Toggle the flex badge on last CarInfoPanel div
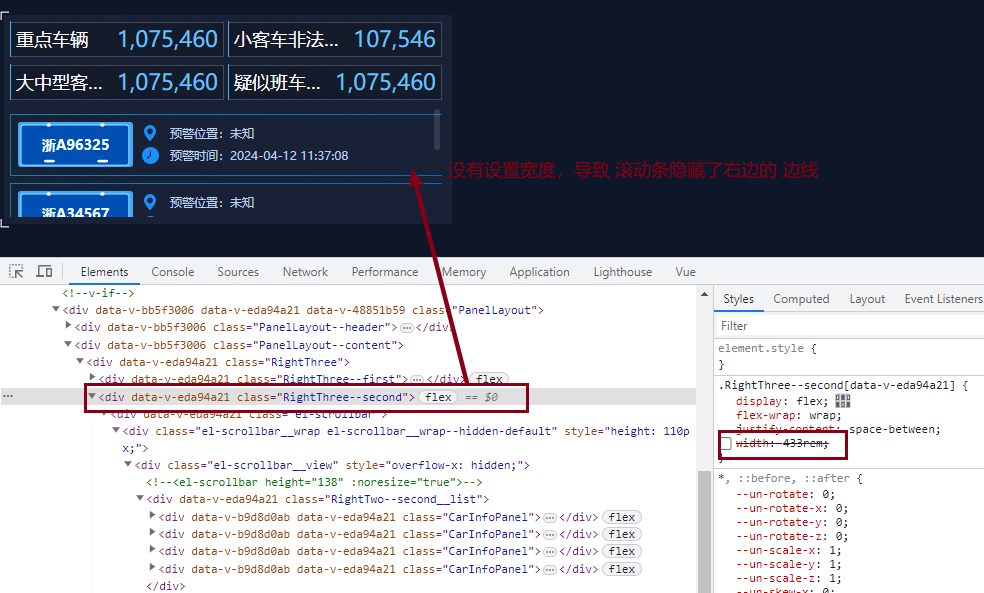Viewport: 984px width, 593px height. [x=621, y=568]
